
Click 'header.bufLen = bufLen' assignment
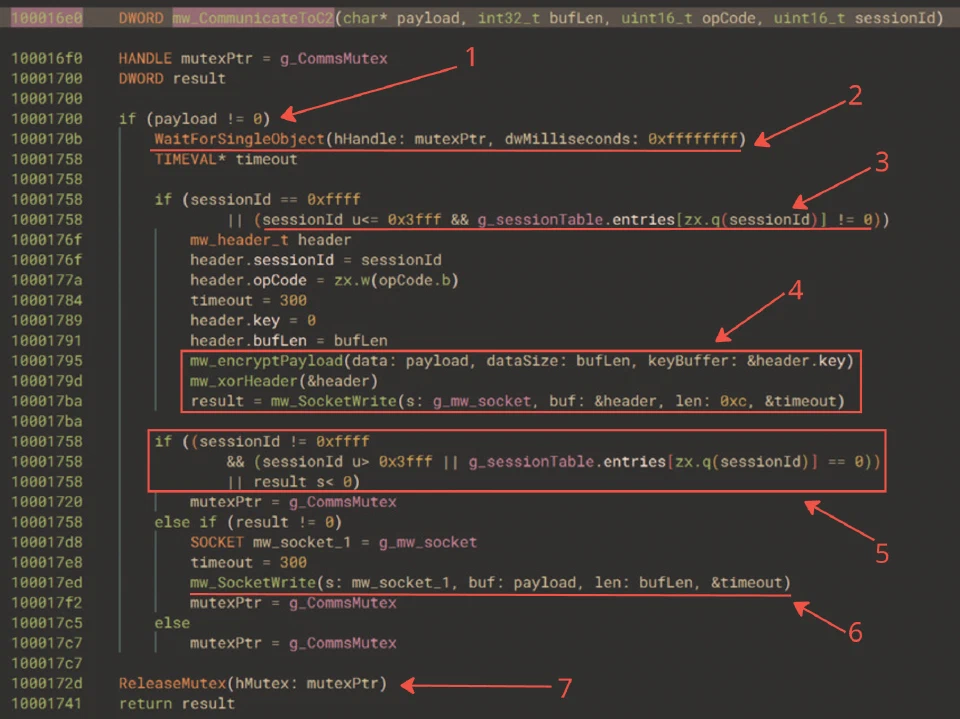click(288, 341)
